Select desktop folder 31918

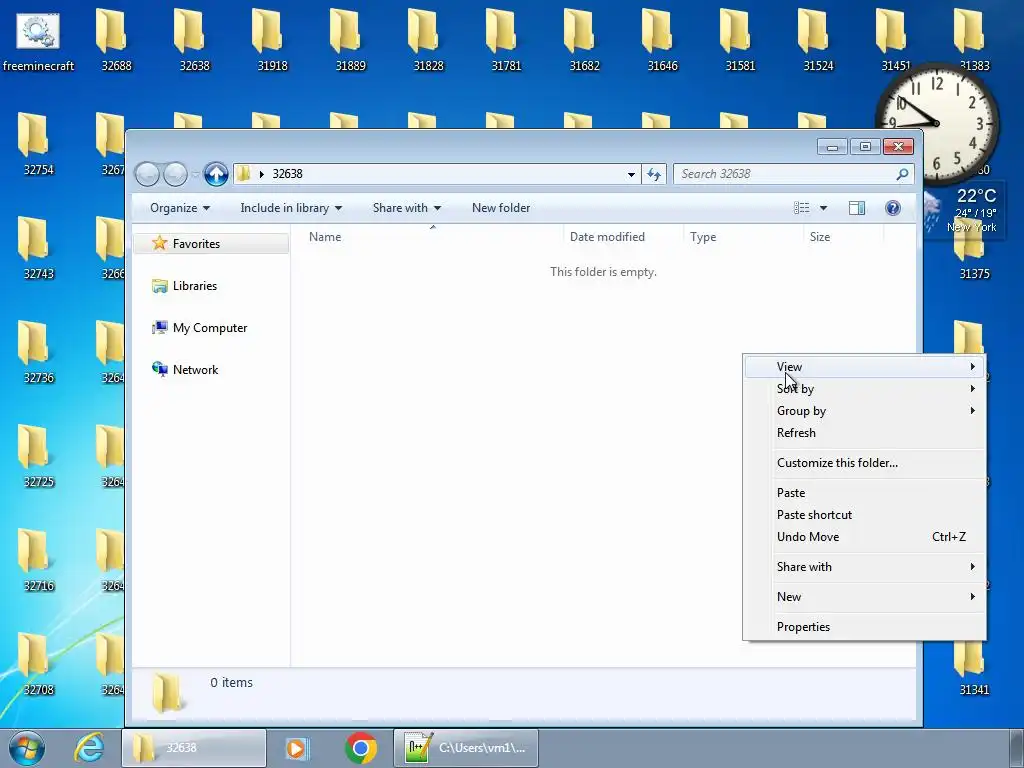[x=272, y=40]
